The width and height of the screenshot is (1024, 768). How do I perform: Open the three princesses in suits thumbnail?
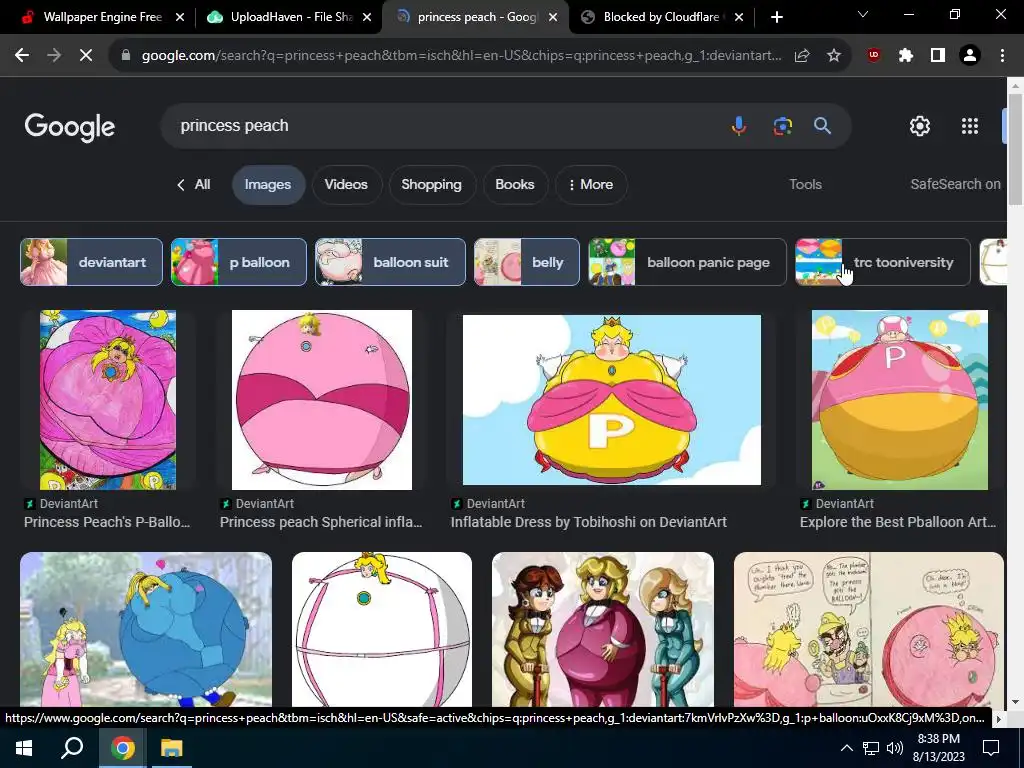pyautogui.click(x=603, y=630)
